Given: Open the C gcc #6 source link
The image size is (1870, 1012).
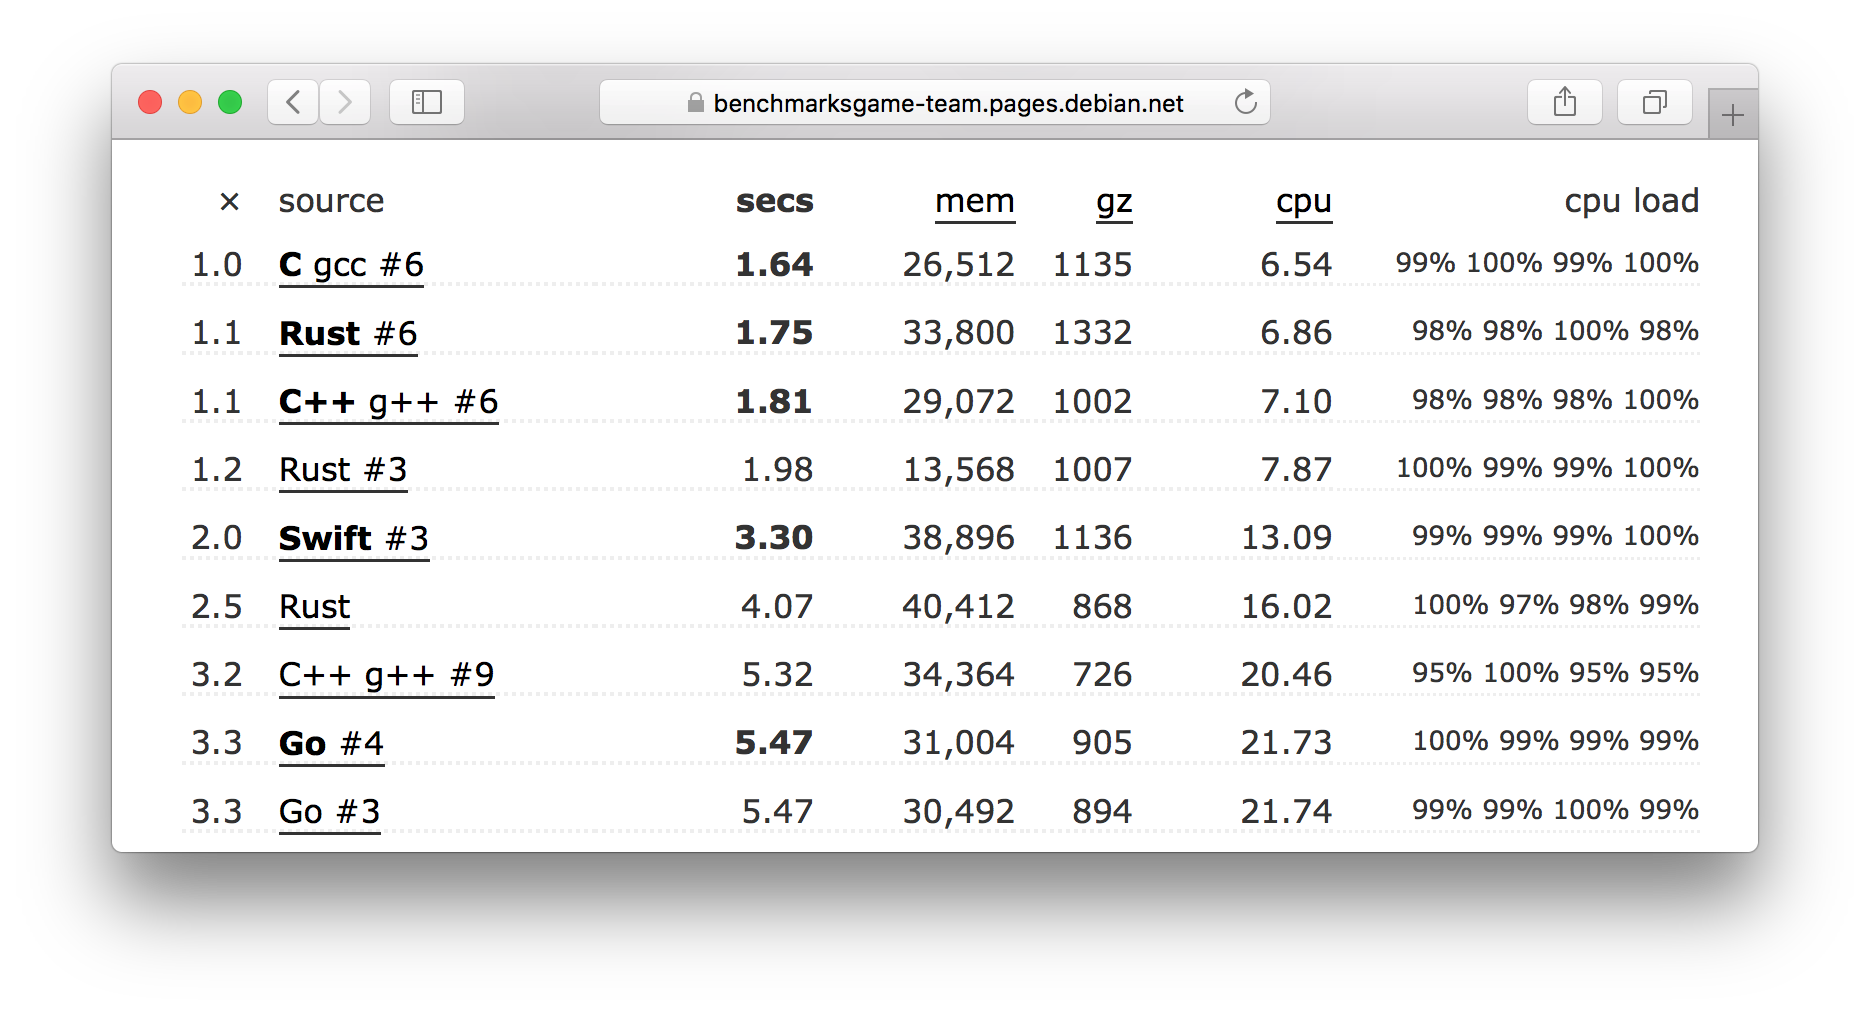Looking at the screenshot, I should [x=351, y=265].
